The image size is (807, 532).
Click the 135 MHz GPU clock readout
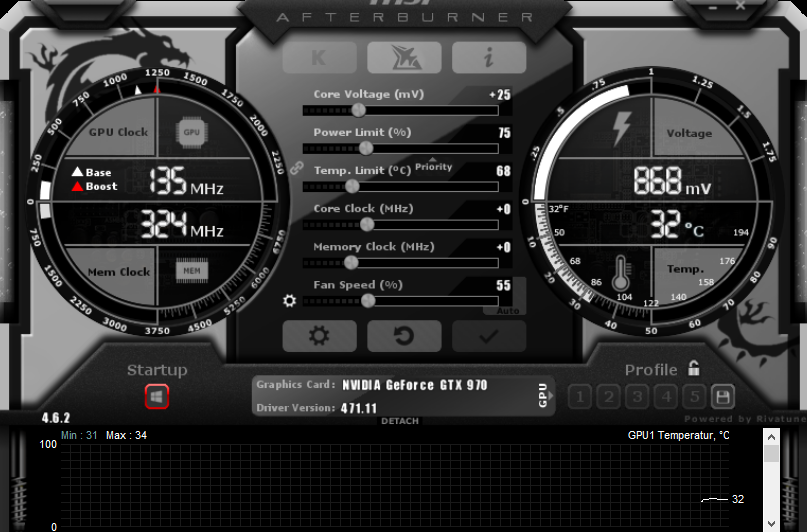[186, 181]
